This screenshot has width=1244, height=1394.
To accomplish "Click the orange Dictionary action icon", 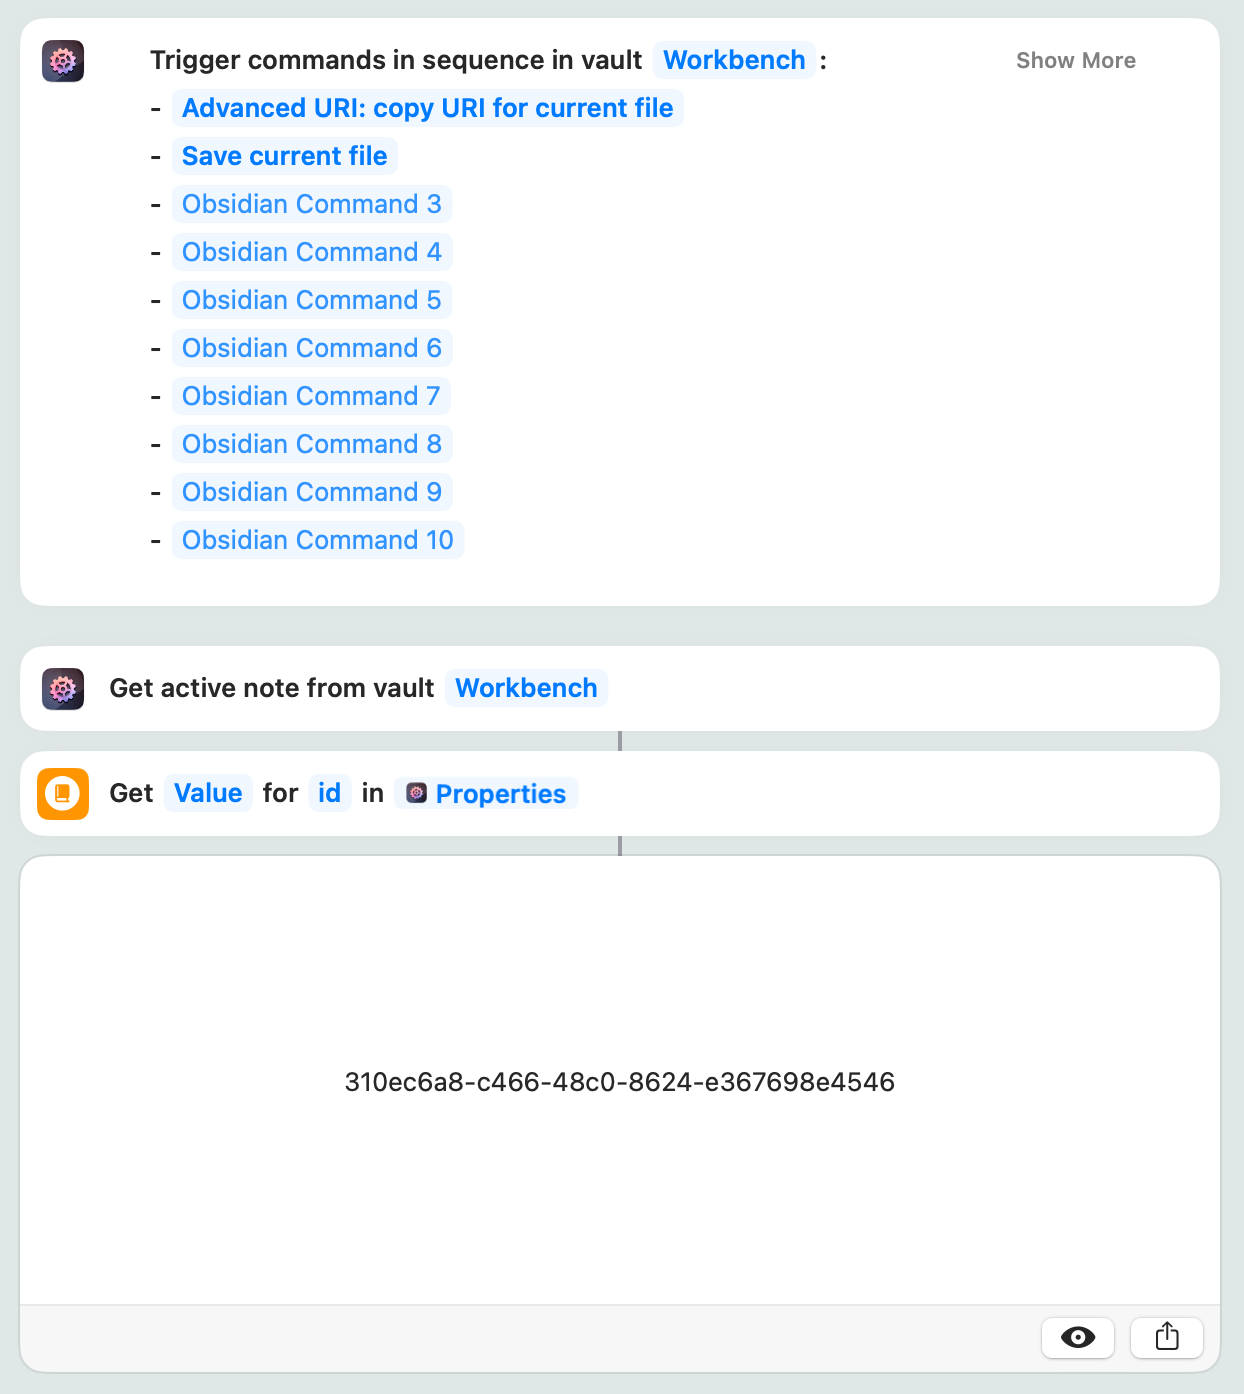I will point(63,794).
